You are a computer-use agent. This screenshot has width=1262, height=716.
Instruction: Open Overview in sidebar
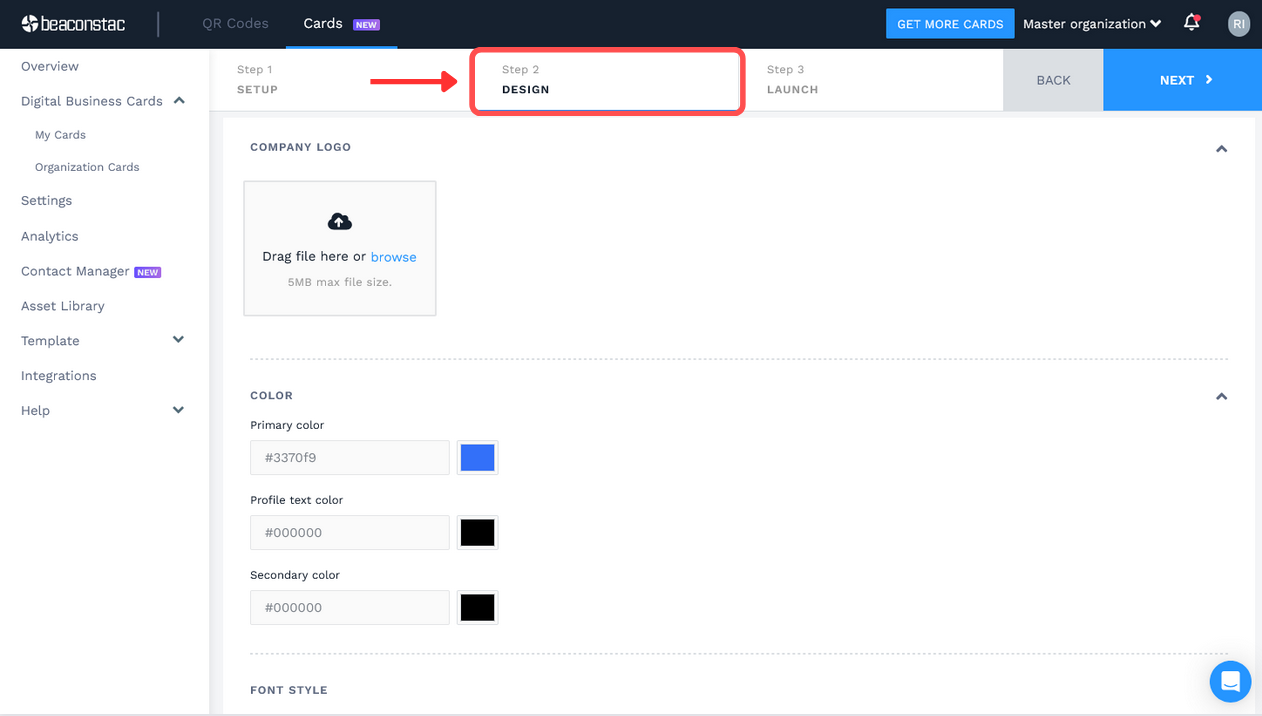(x=50, y=66)
